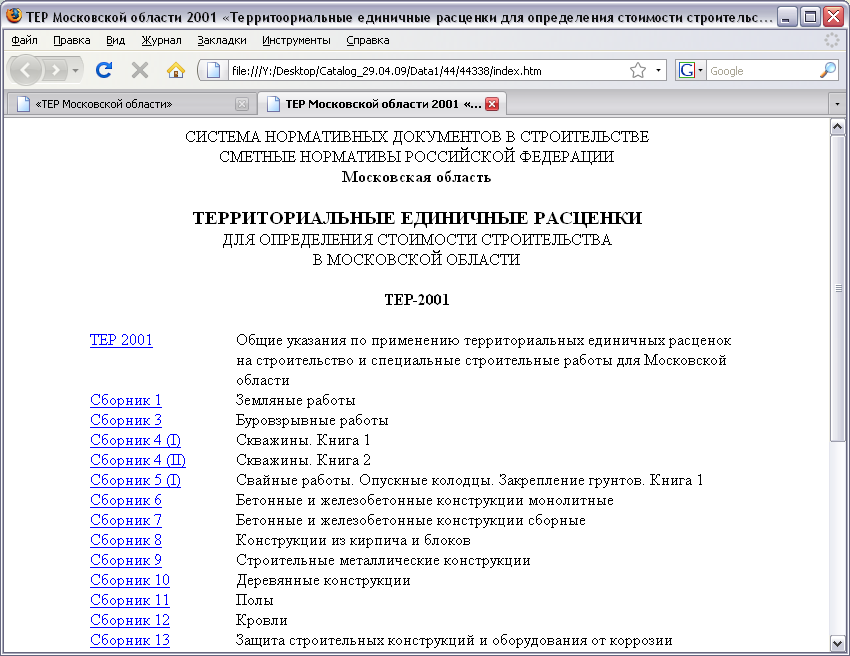
Task: Close the Firefox window
Action: 833,17
